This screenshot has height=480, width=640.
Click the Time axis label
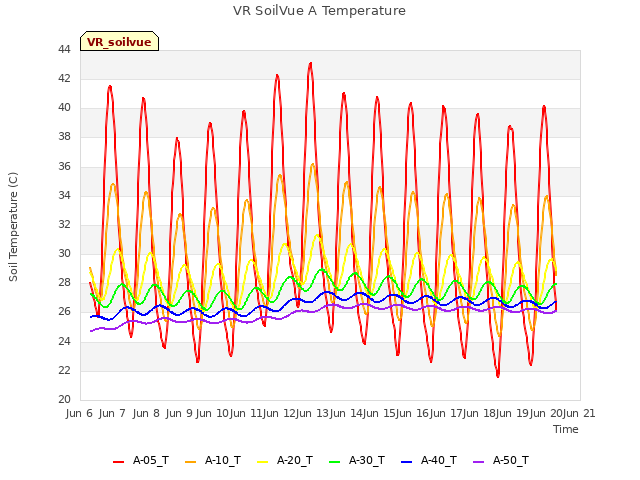[x=566, y=429]
